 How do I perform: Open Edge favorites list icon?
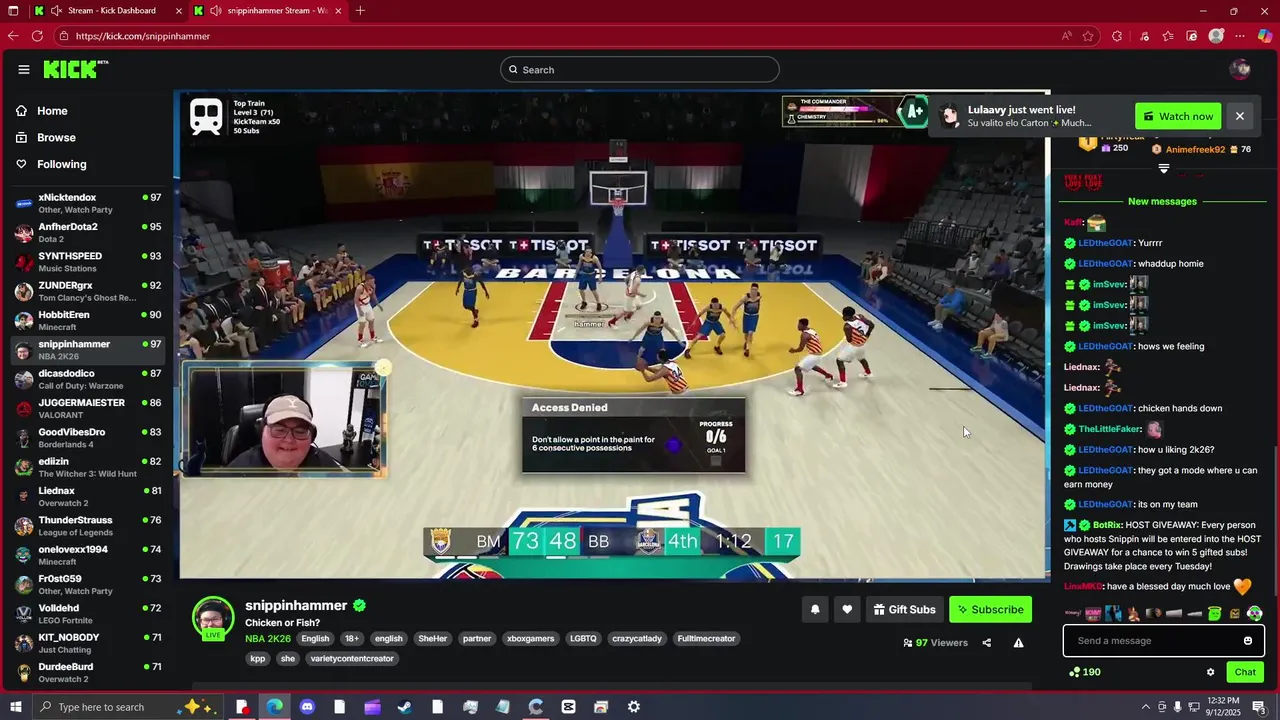click(x=1168, y=36)
